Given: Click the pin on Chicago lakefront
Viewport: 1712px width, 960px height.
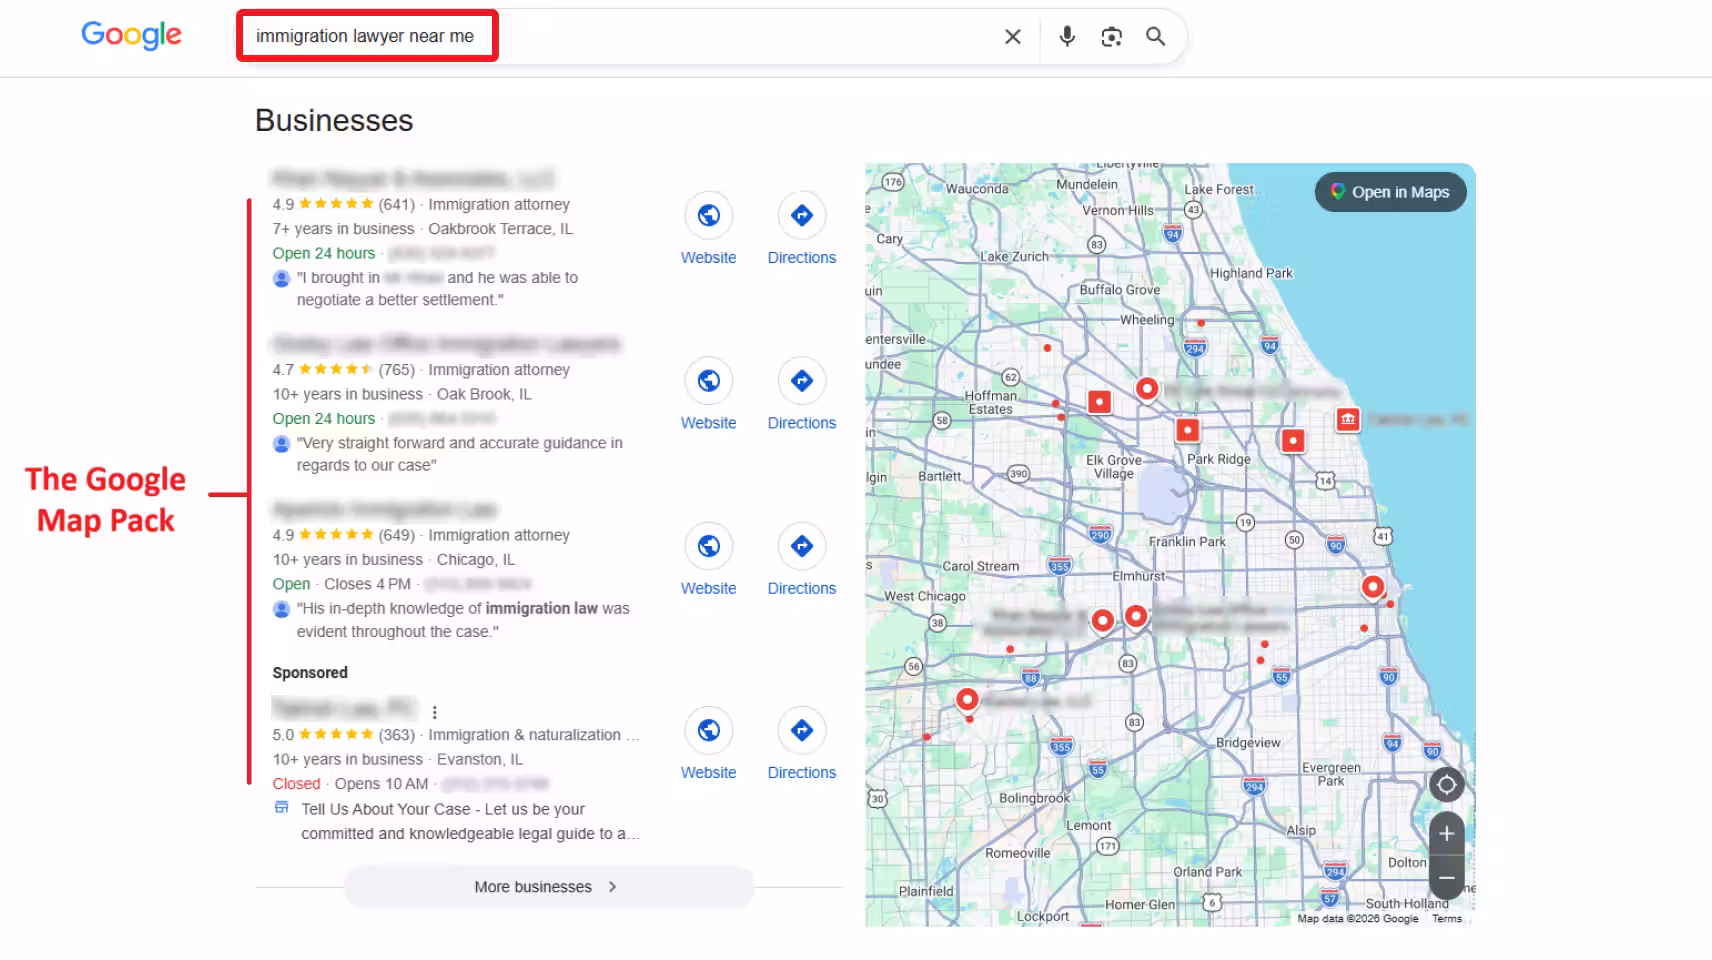Looking at the screenshot, I should [x=1373, y=586].
